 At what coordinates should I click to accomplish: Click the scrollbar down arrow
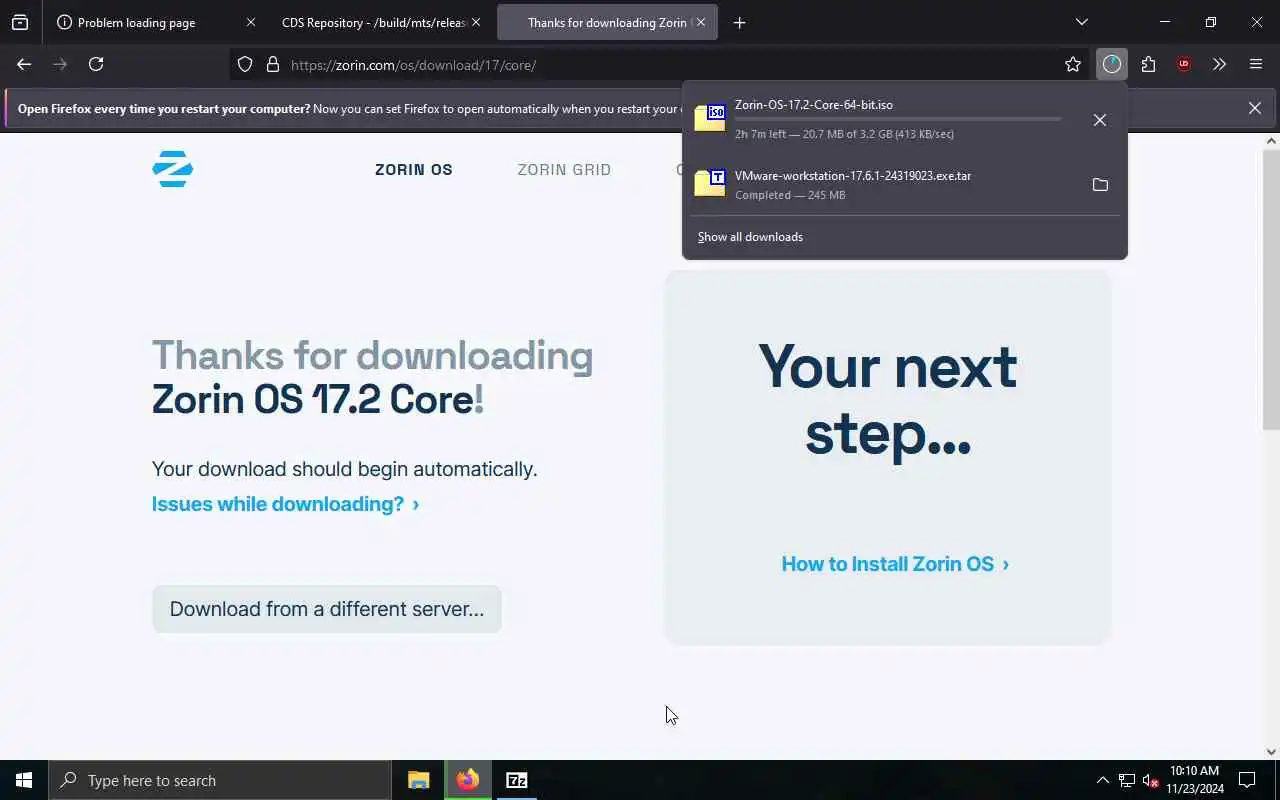pos(1271,752)
